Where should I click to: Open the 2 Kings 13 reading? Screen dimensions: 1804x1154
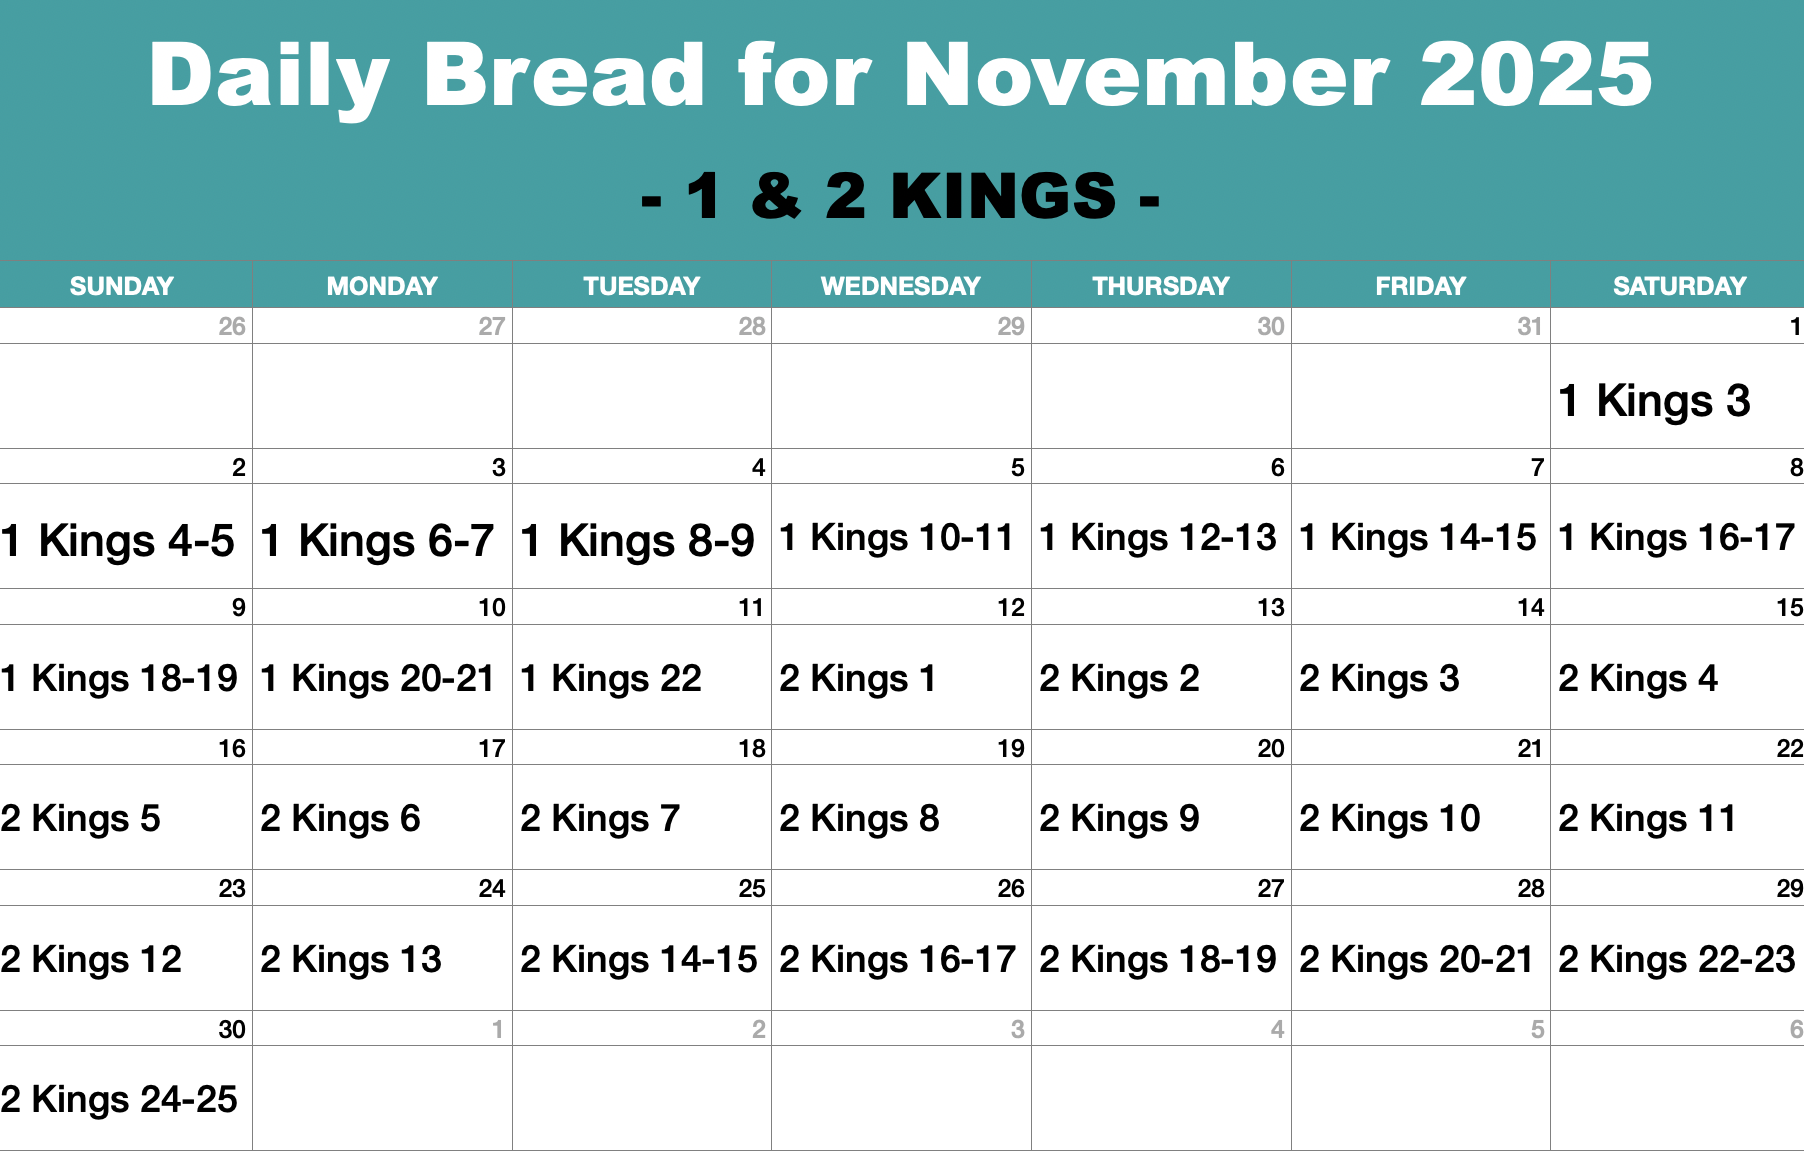[351, 960]
